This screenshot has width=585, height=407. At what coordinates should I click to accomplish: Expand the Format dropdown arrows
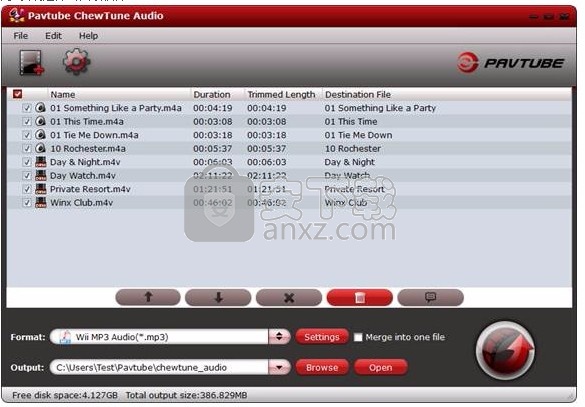279,337
